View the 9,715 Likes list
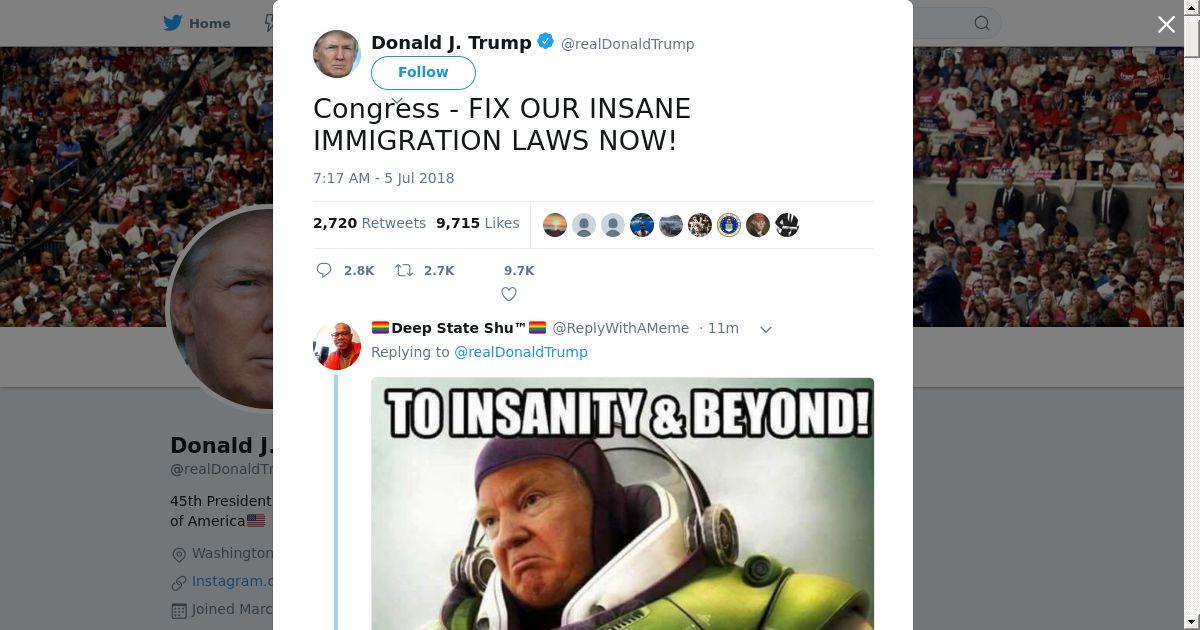 pyautogui.click(x=478, y=223)
